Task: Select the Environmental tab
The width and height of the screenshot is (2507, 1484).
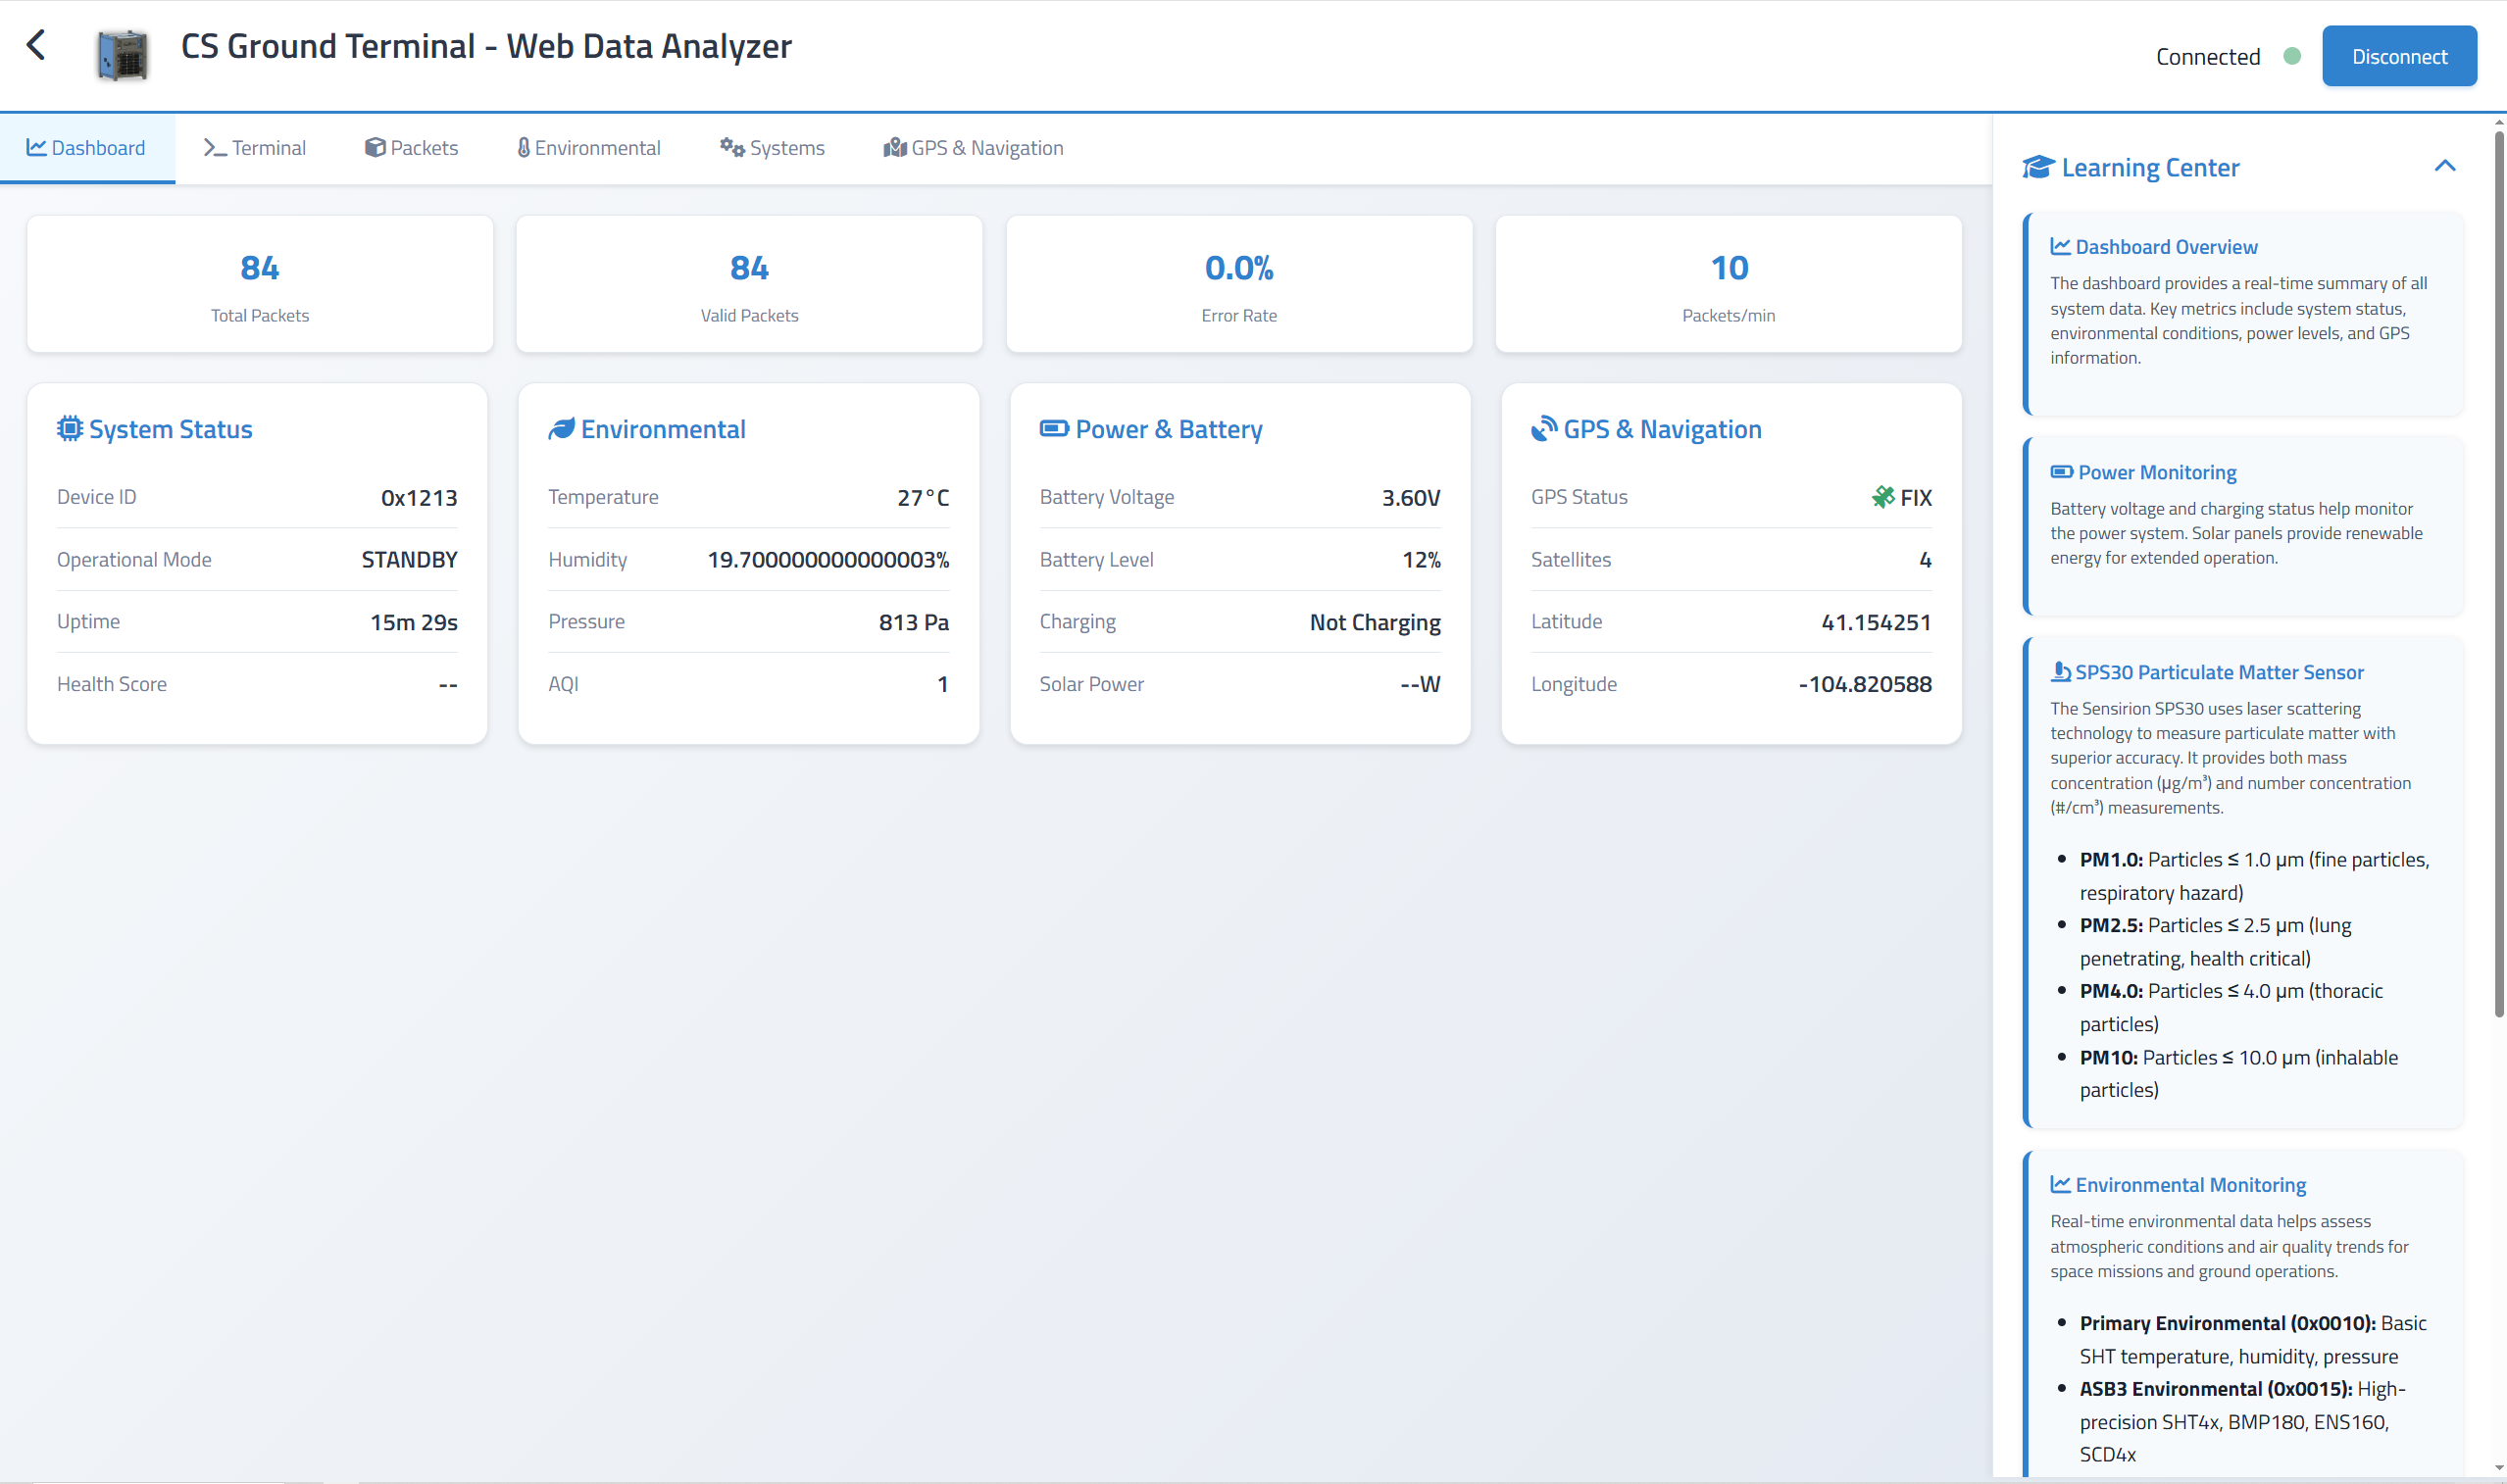Action: pos(588,148)
